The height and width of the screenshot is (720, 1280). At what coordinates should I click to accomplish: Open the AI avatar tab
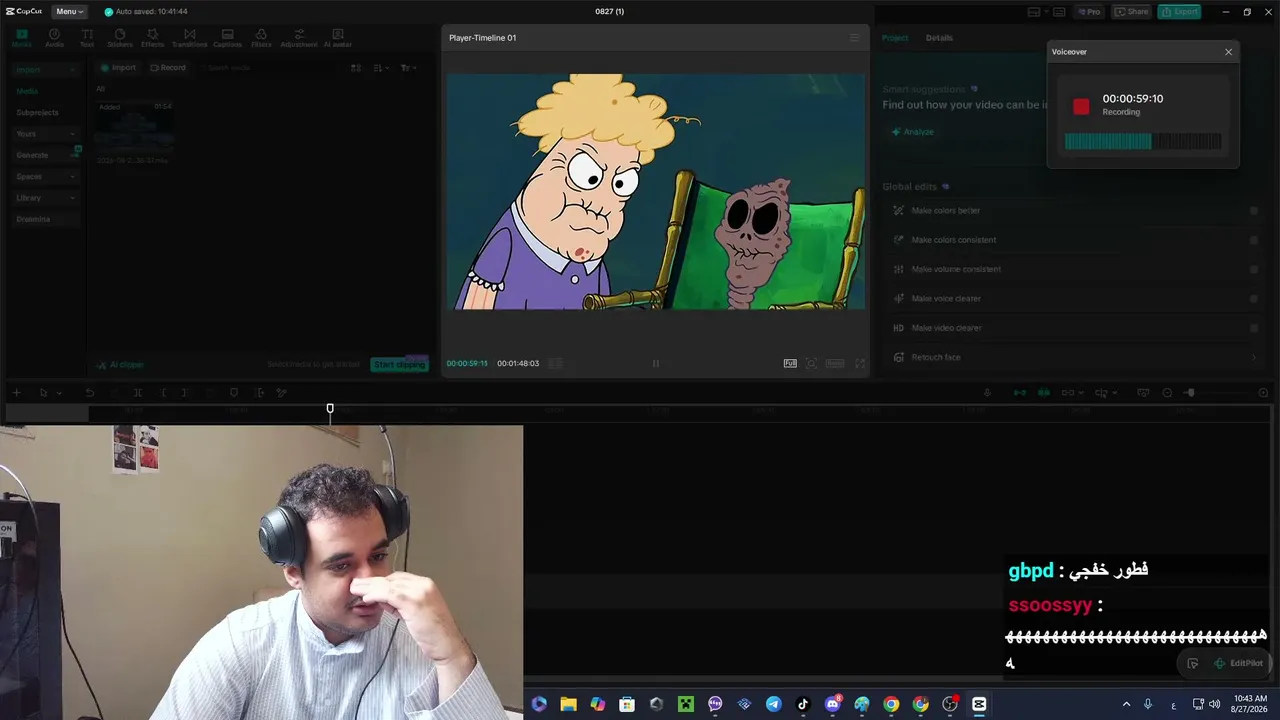click(x=337, y=38)
